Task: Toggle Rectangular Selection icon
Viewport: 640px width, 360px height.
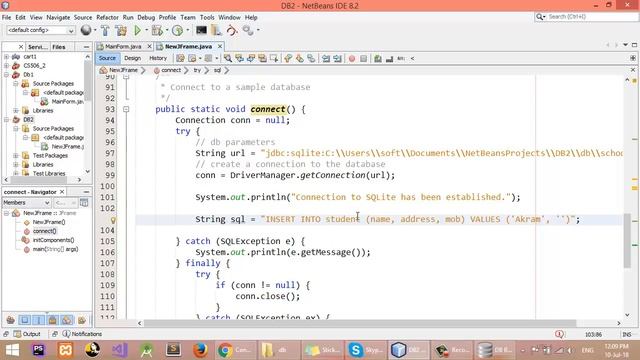Action: point(273,58)
